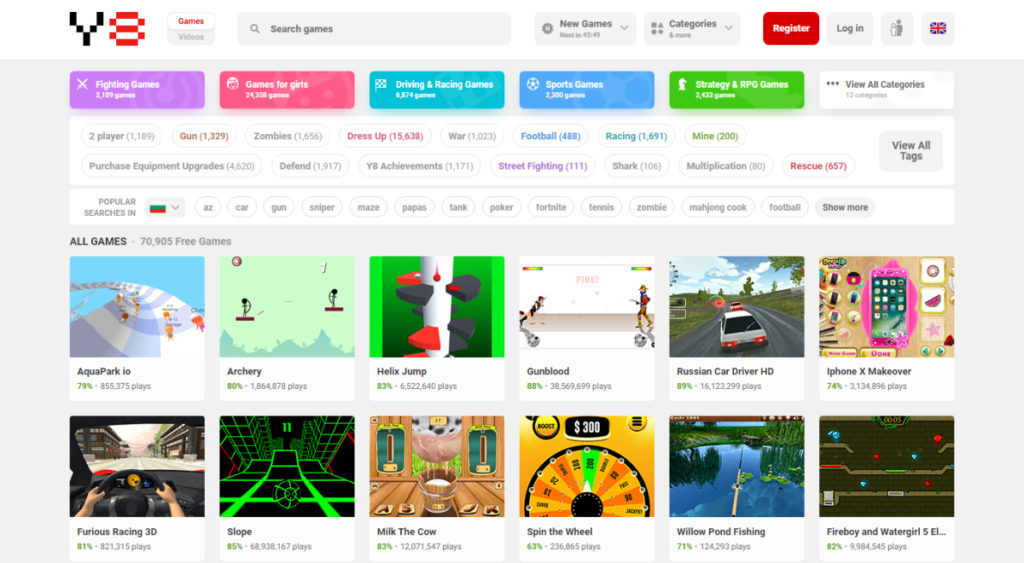Open Driving & Racing Games category tile

pyautogui.click(x=436, y=89)
